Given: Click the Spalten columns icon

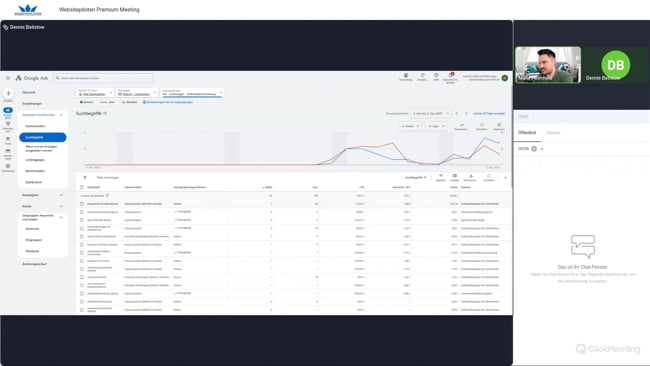Looking at the screenshot, I should (455, 176).
